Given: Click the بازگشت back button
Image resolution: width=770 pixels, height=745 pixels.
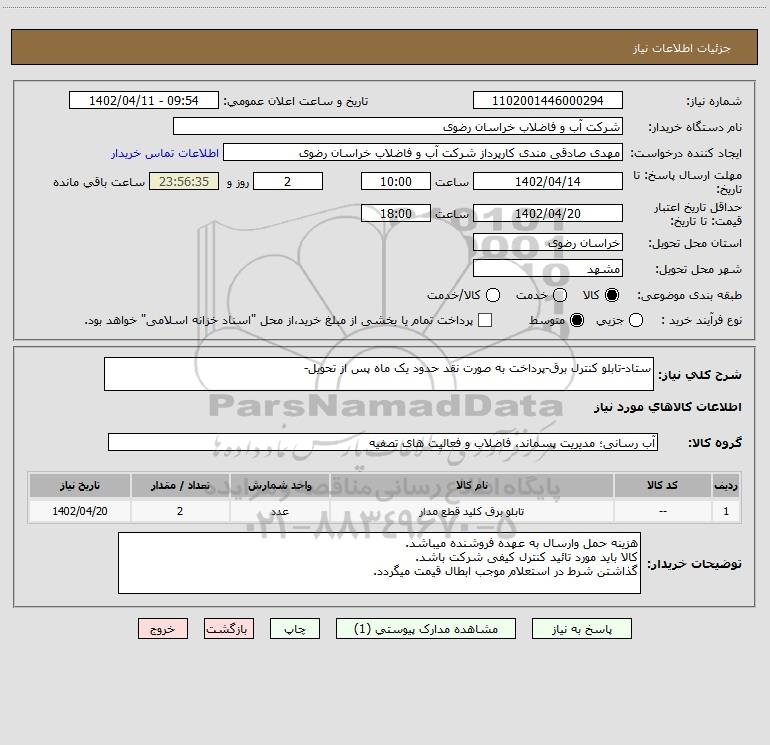Looking at the screenshot, I should [x=229, y=629].
